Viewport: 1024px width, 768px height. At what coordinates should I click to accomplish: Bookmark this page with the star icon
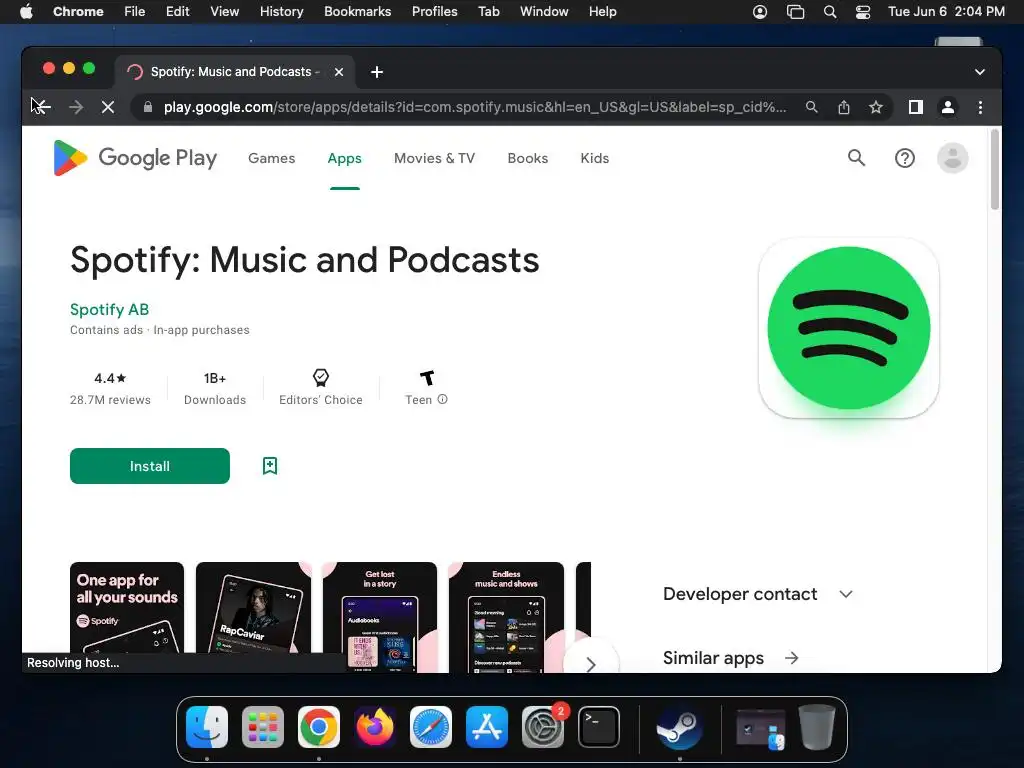876,107
